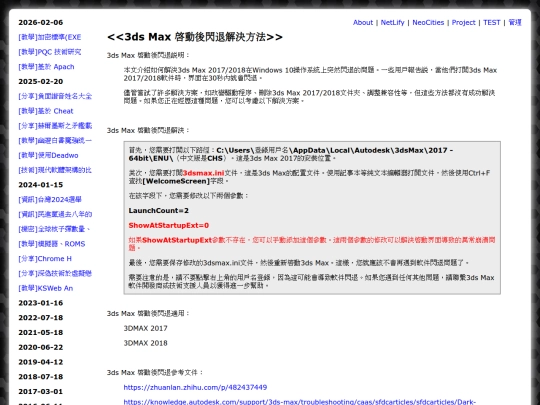
Task: Open the About link in top navigation
Action: pos(363,22)
